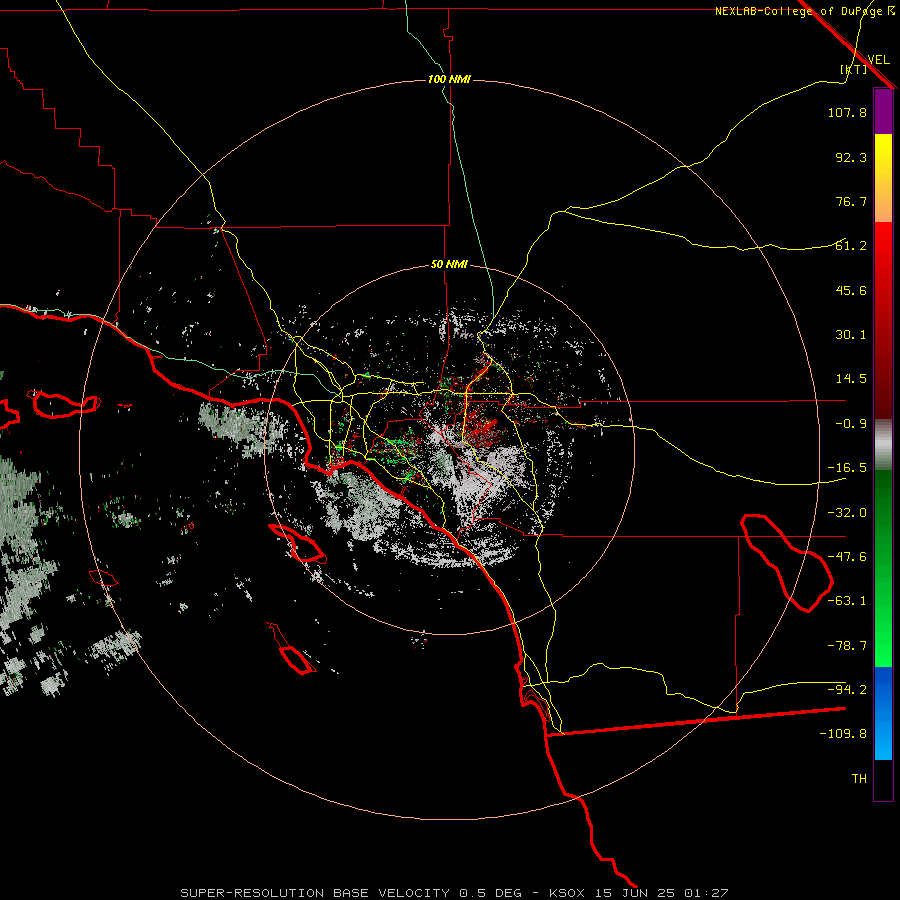Click the -16.5 velocity scale value
Image resolution: width=900 pixels, height=900 pixels.
click(x=847, y=468)
